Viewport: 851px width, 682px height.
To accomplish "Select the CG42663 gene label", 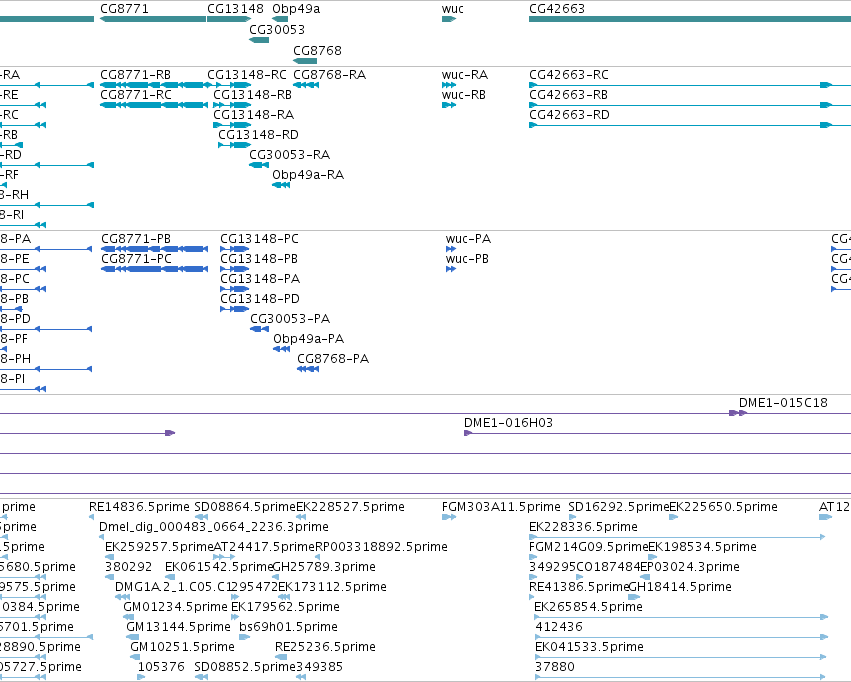I will coord(557,9).
